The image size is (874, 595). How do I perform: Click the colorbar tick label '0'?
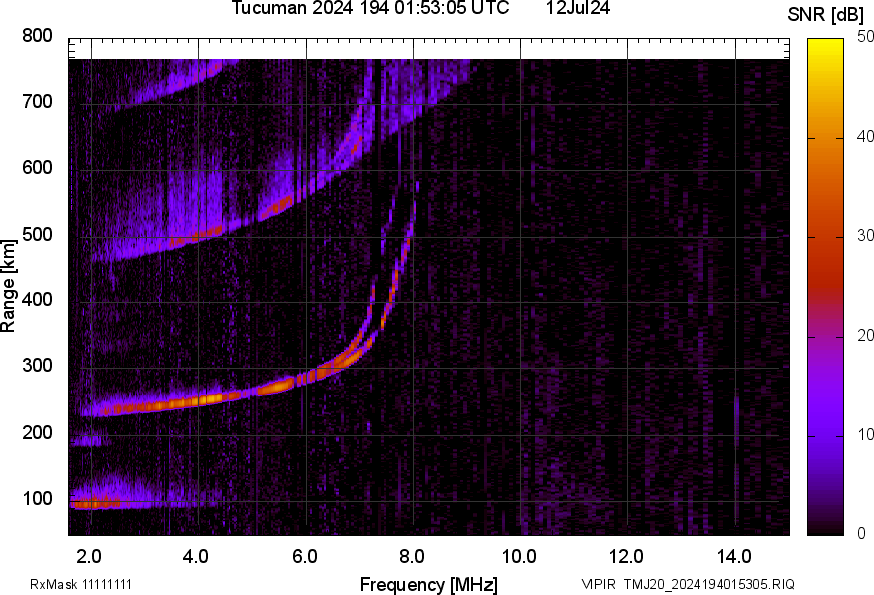[x=861, y=533]
